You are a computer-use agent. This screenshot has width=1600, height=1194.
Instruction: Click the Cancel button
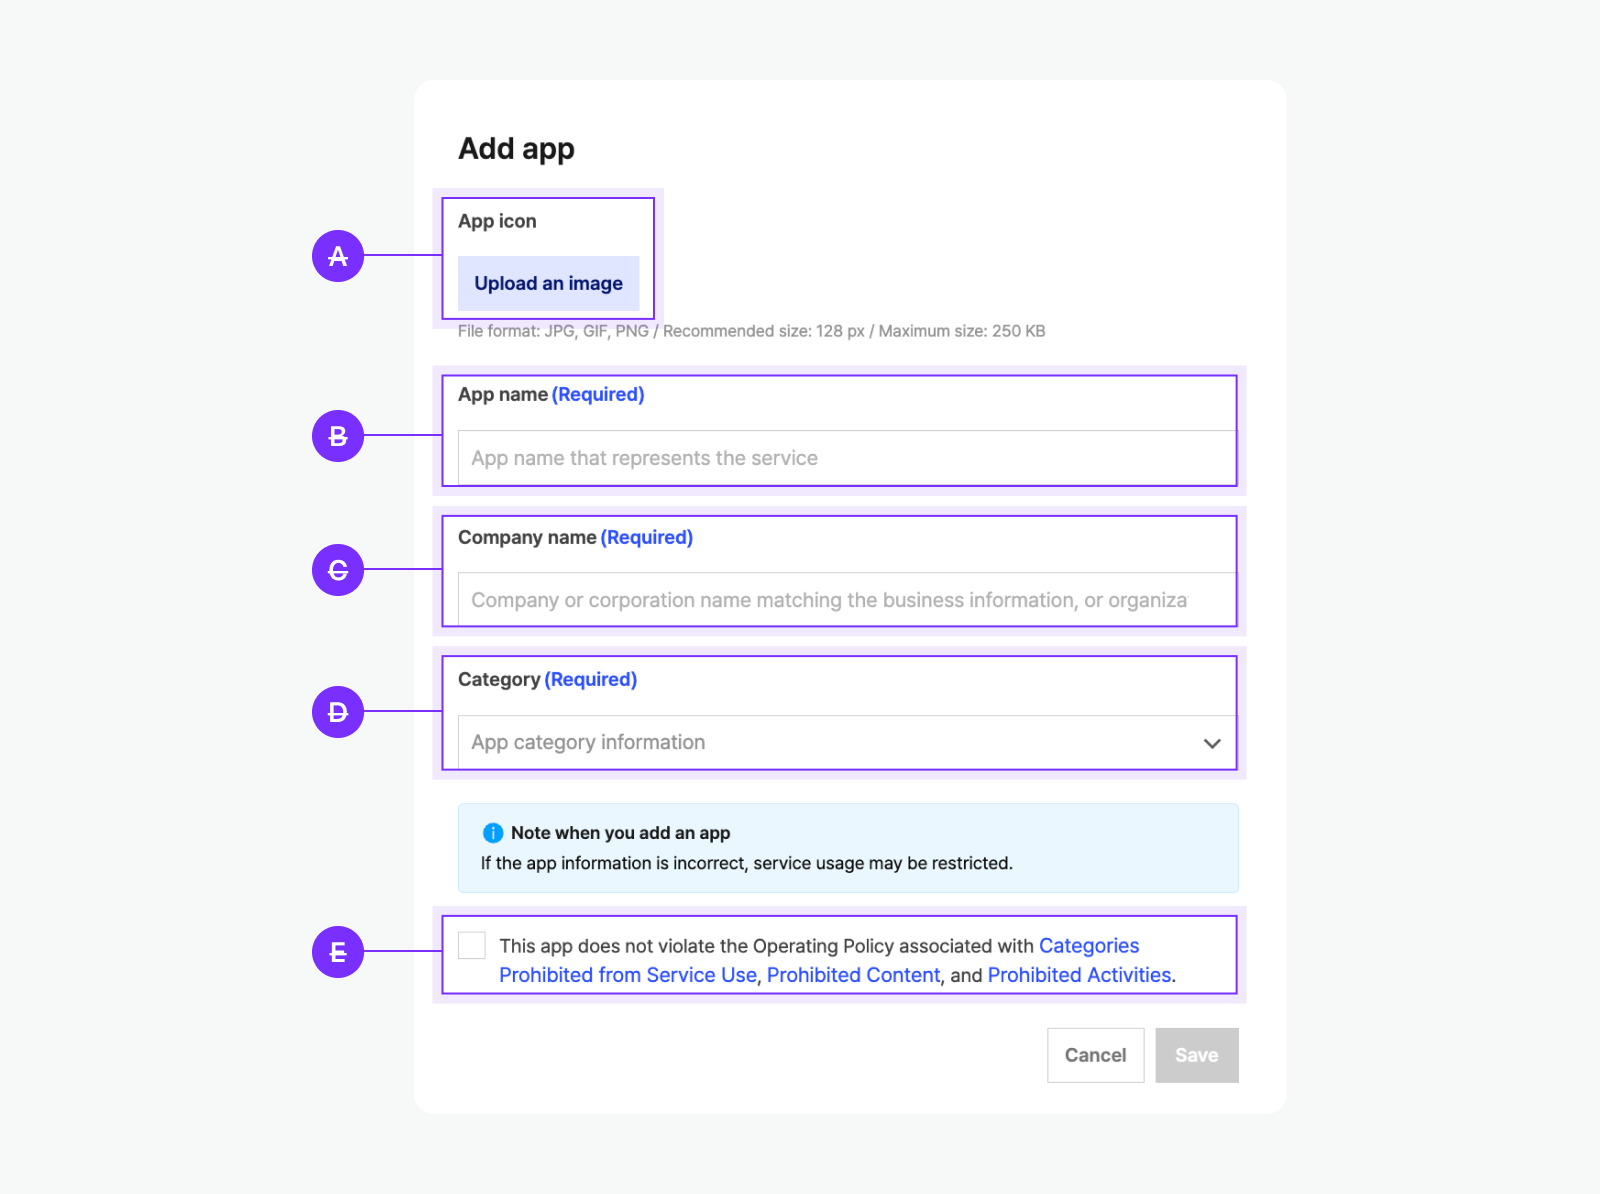(x=1095, y=1055)
